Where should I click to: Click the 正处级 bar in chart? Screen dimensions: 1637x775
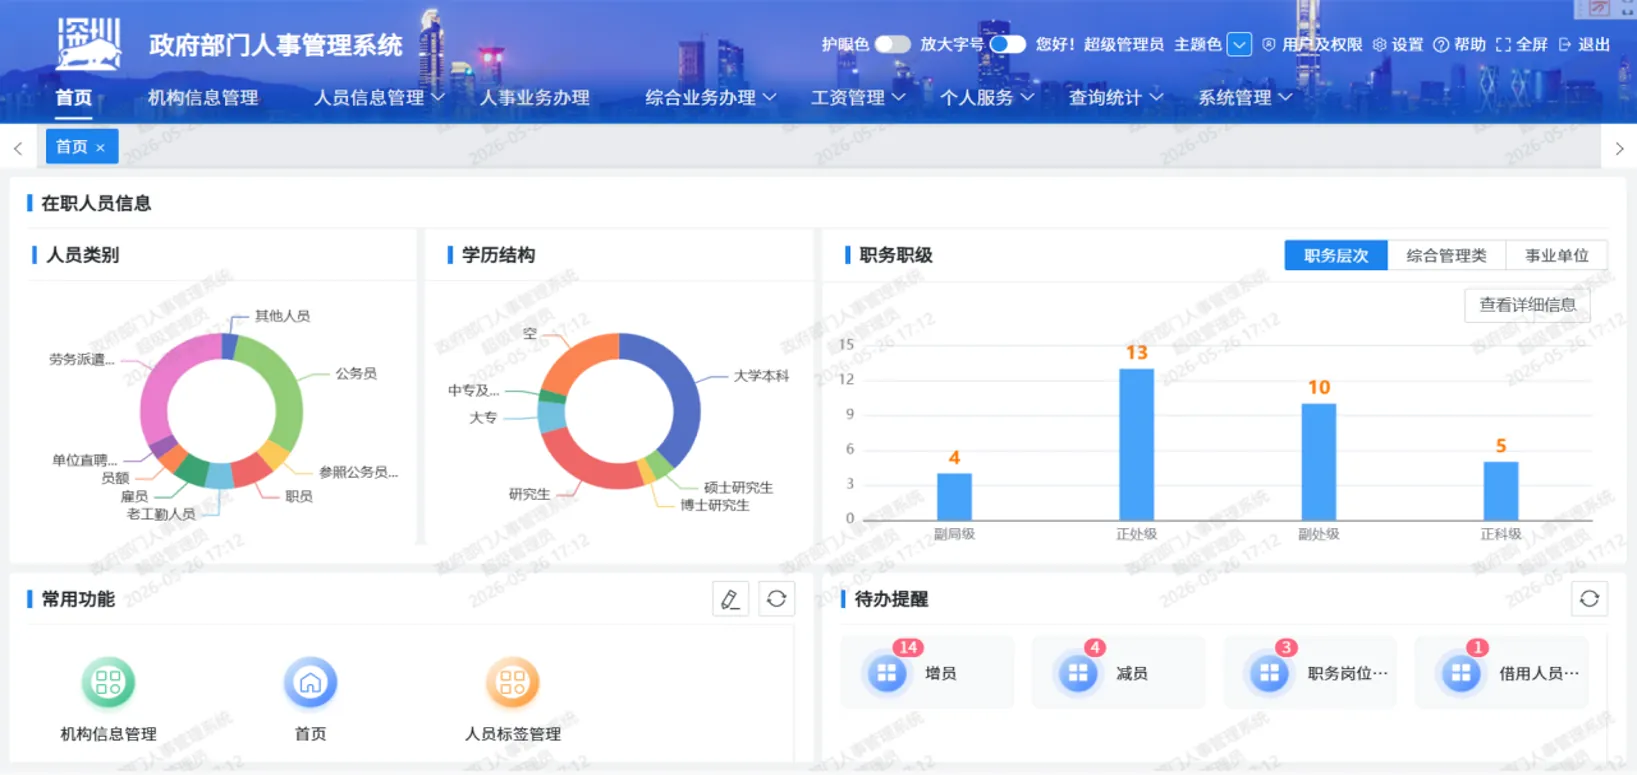pyautogui.click(x=1136, y=444)
